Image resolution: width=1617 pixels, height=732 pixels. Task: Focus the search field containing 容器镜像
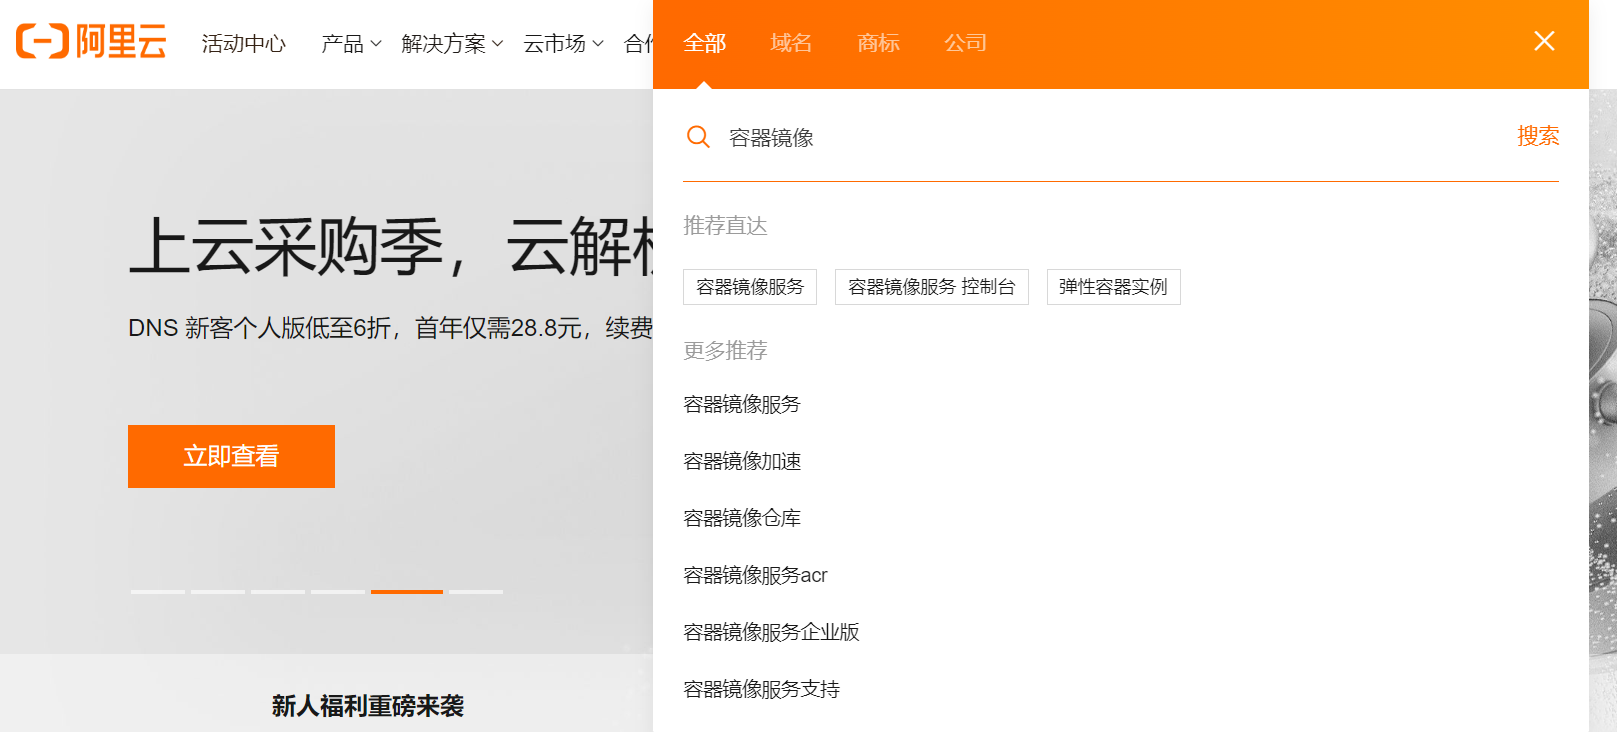coord(1100,138)
